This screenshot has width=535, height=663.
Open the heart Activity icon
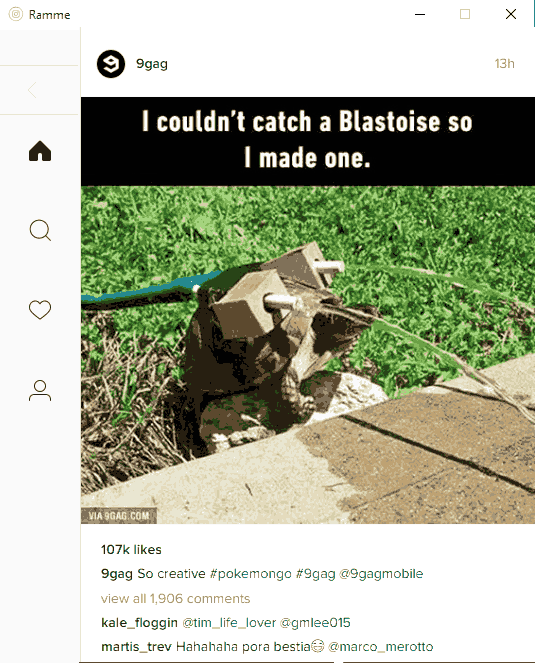[40, 310]
